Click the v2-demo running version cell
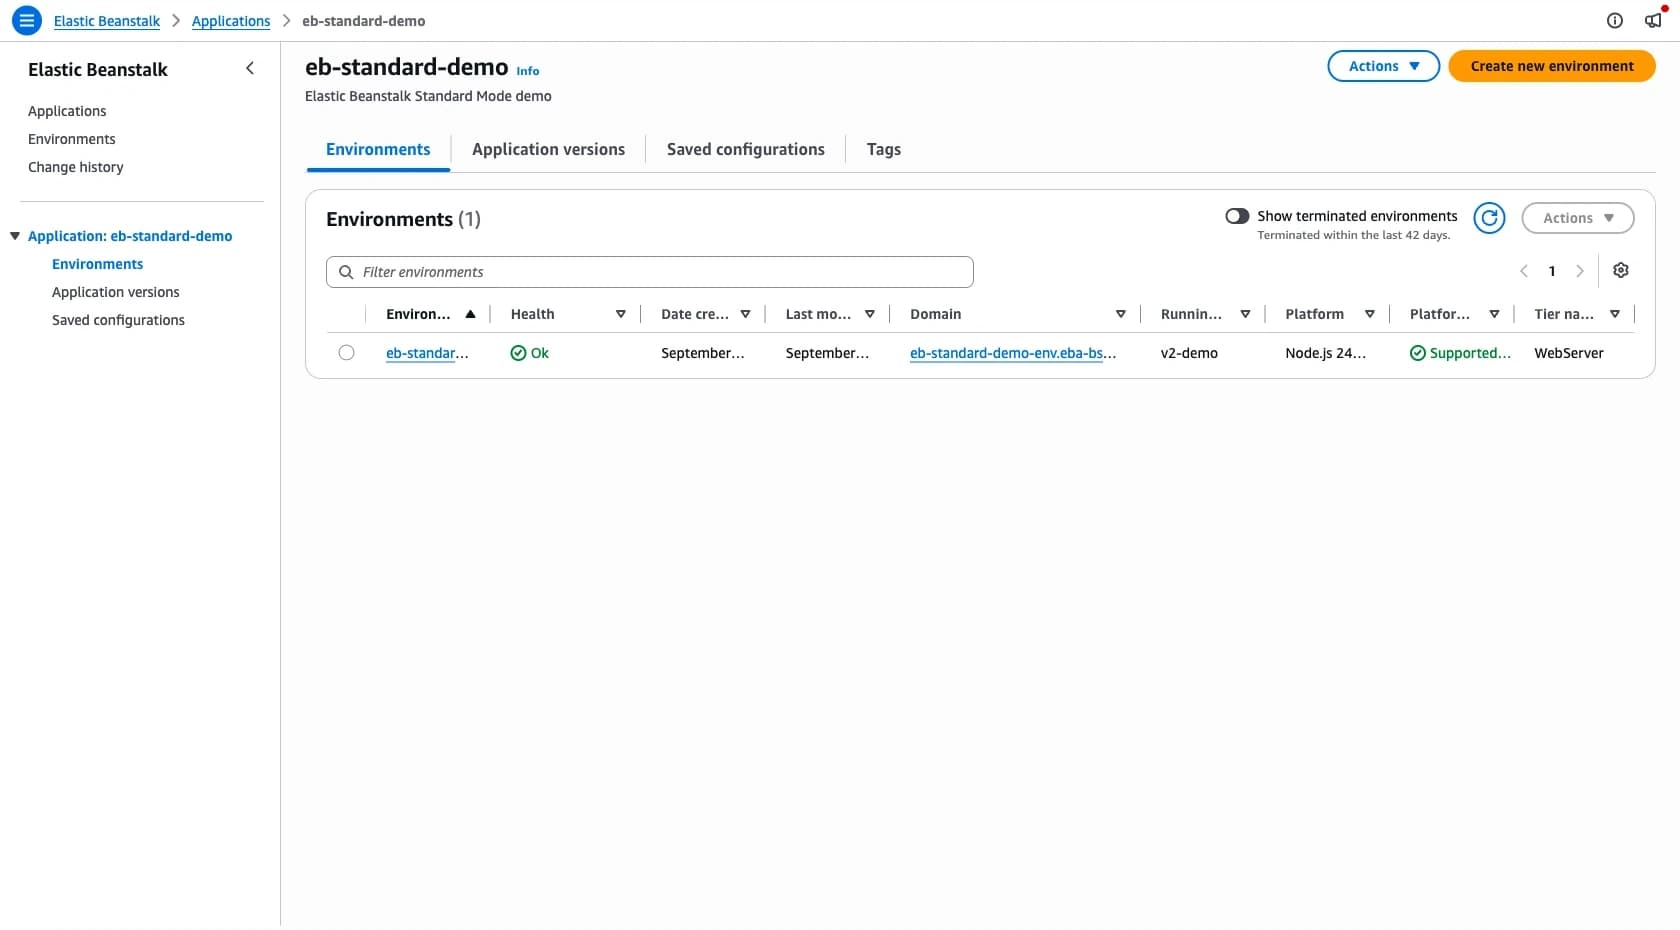The height and width of the screenshot is (930, 1680). point(1189,353)
